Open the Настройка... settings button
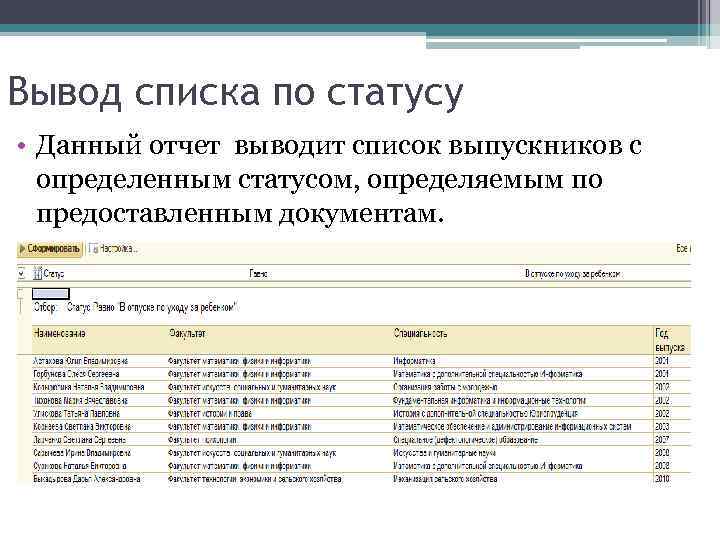This screenshot has width=720, height=540. pyautogui.click(x=113, y=249)
